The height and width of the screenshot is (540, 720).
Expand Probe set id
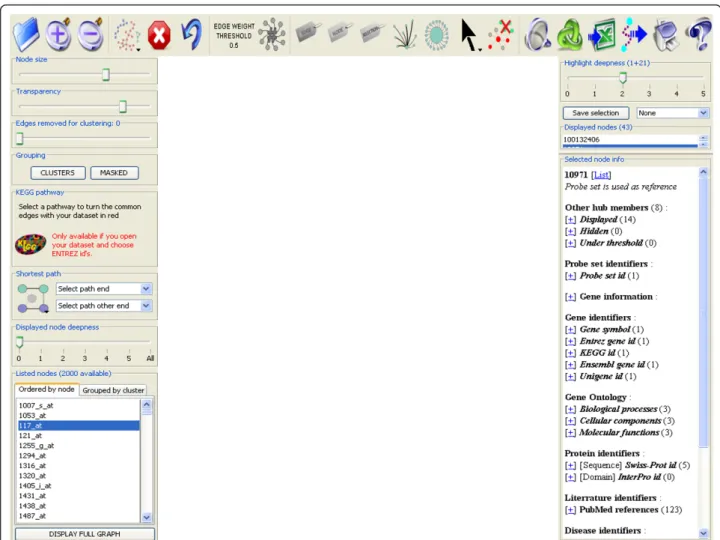[570, 276]
